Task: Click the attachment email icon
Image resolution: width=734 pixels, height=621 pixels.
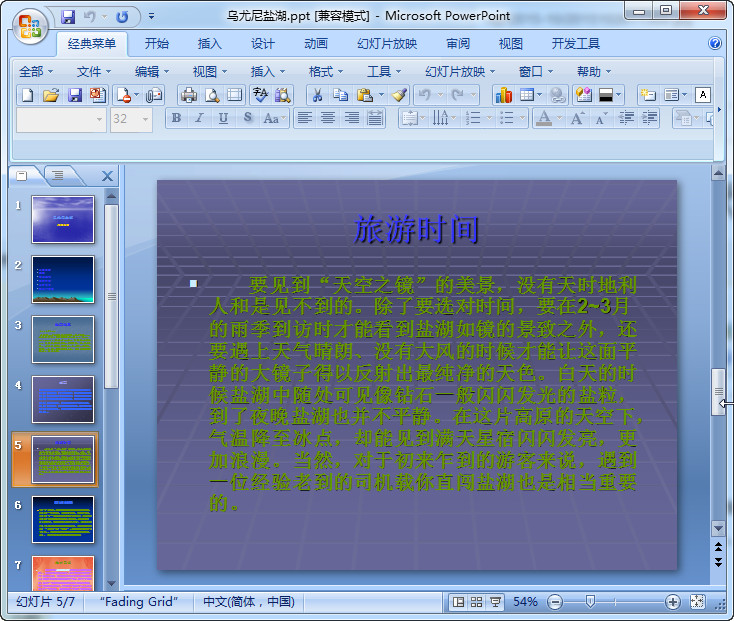Action: (154, 95)
